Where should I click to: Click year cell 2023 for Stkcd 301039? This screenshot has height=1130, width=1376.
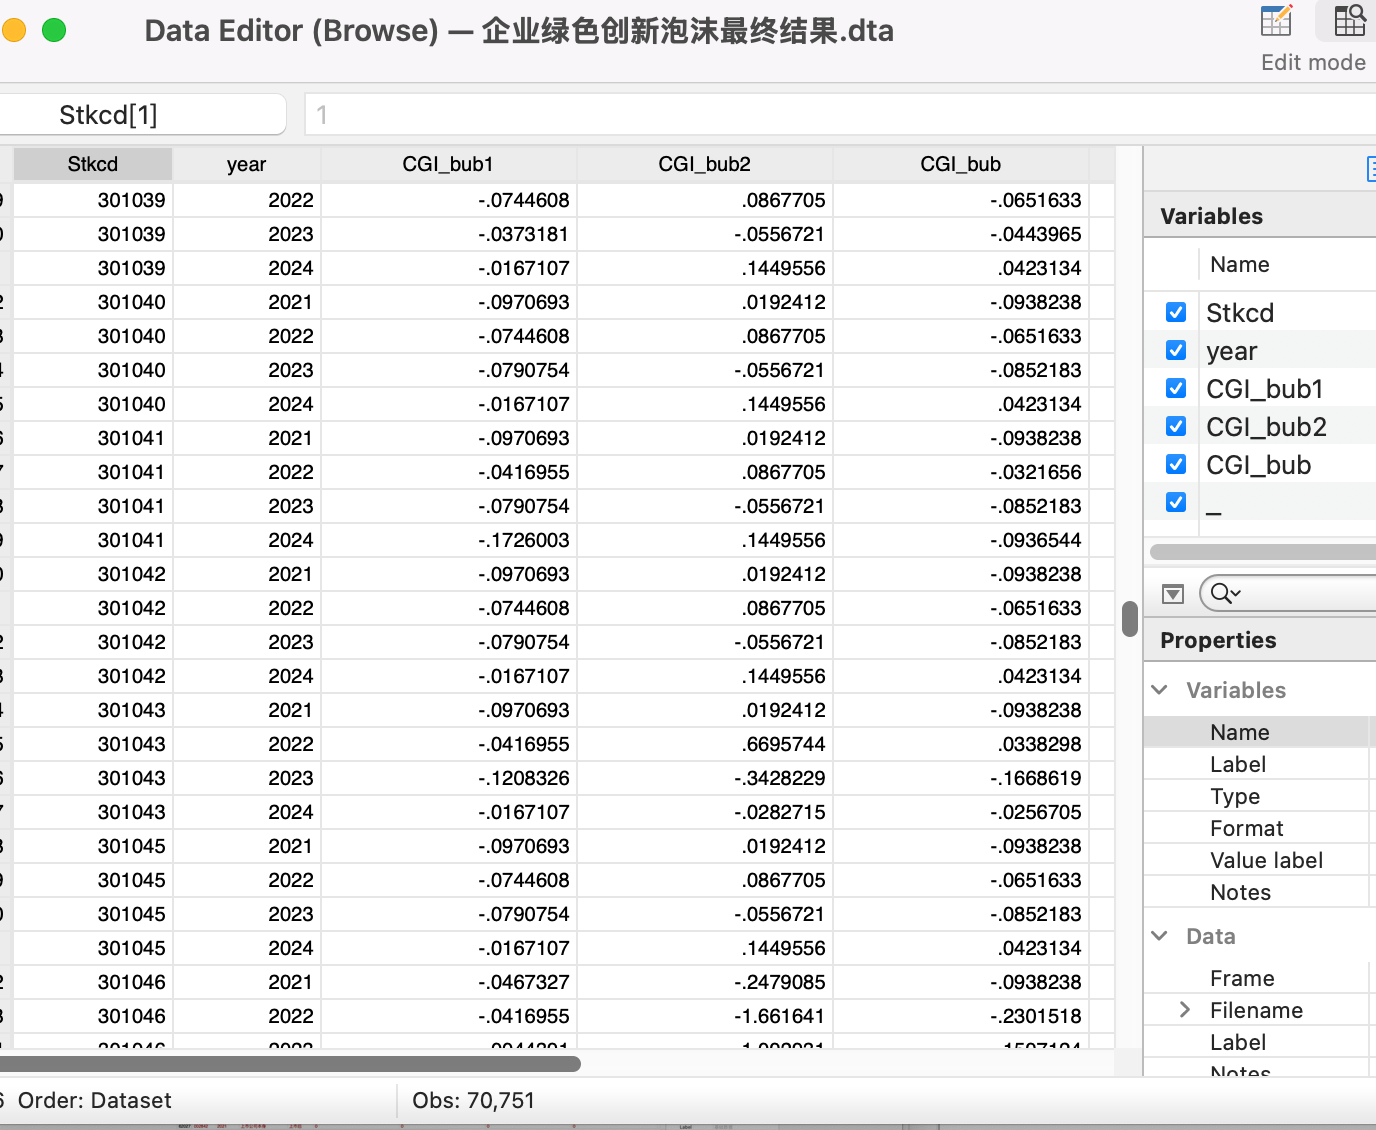(x=247, y=234)
